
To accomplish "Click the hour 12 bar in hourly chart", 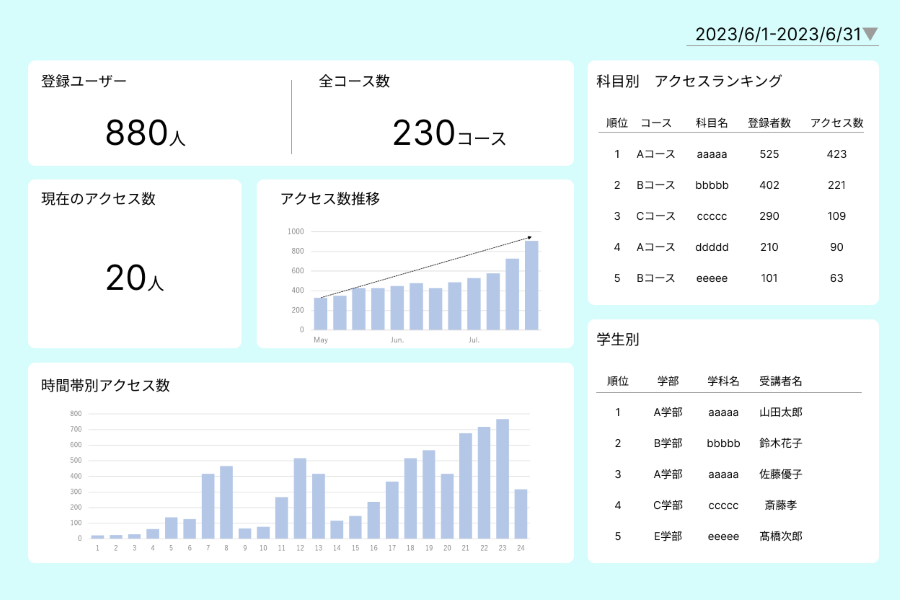I will pos(300,498).
